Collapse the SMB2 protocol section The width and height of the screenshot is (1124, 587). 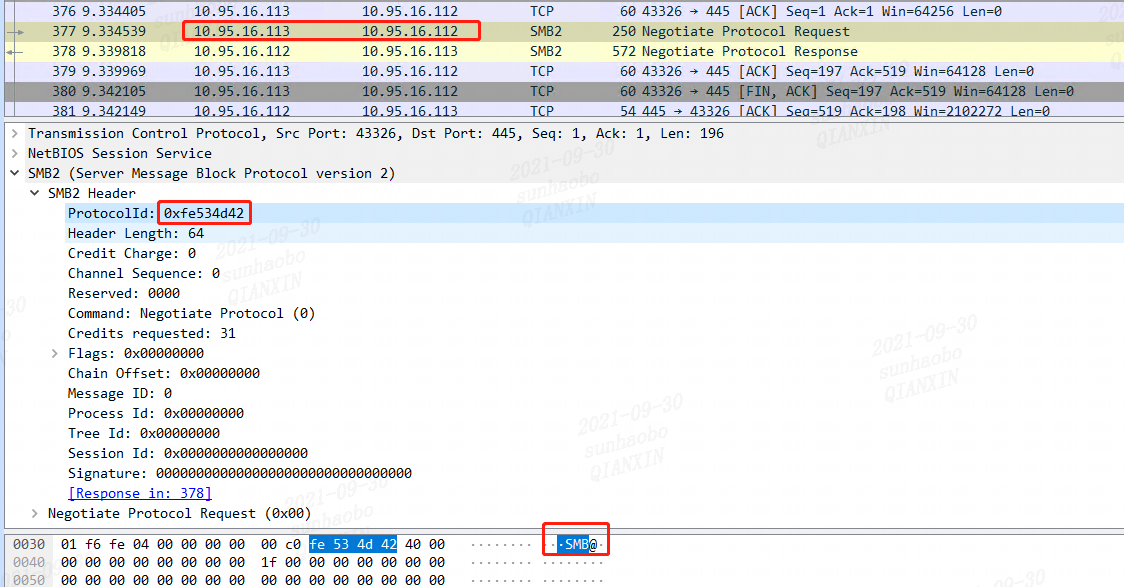[14, 172]
